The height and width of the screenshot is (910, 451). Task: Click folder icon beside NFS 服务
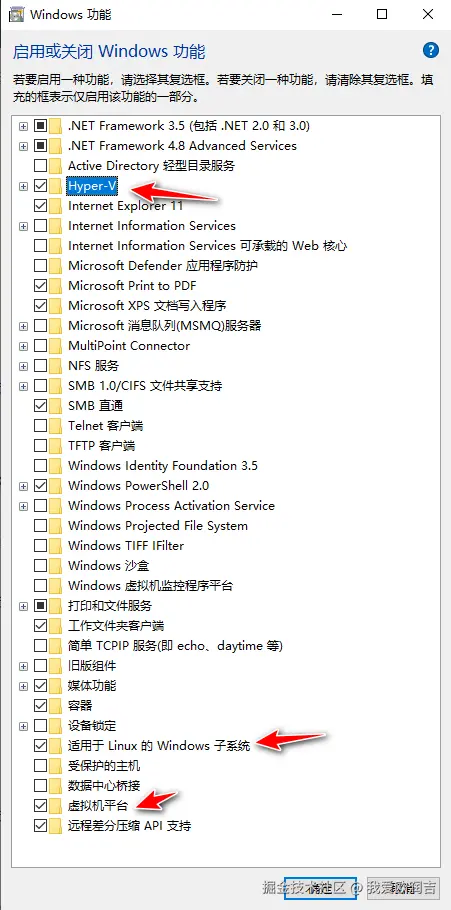coord(55,366)
